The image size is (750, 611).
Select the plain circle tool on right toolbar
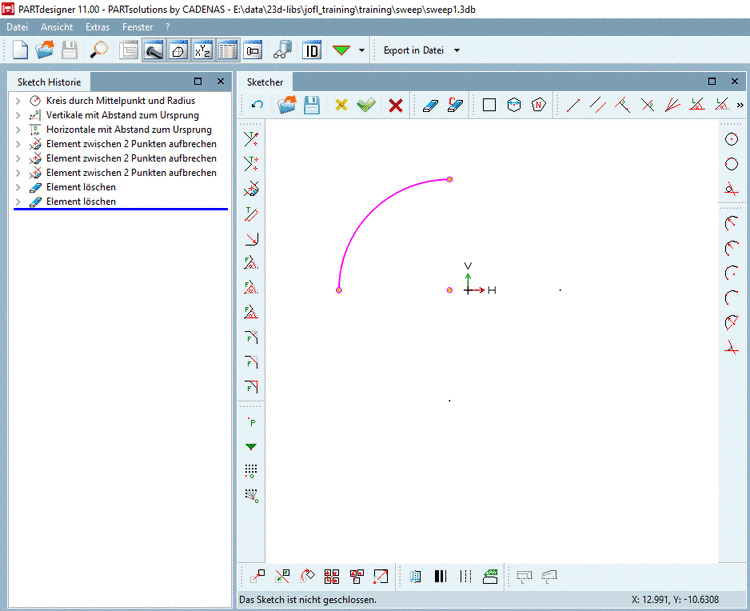pos(731,164)
